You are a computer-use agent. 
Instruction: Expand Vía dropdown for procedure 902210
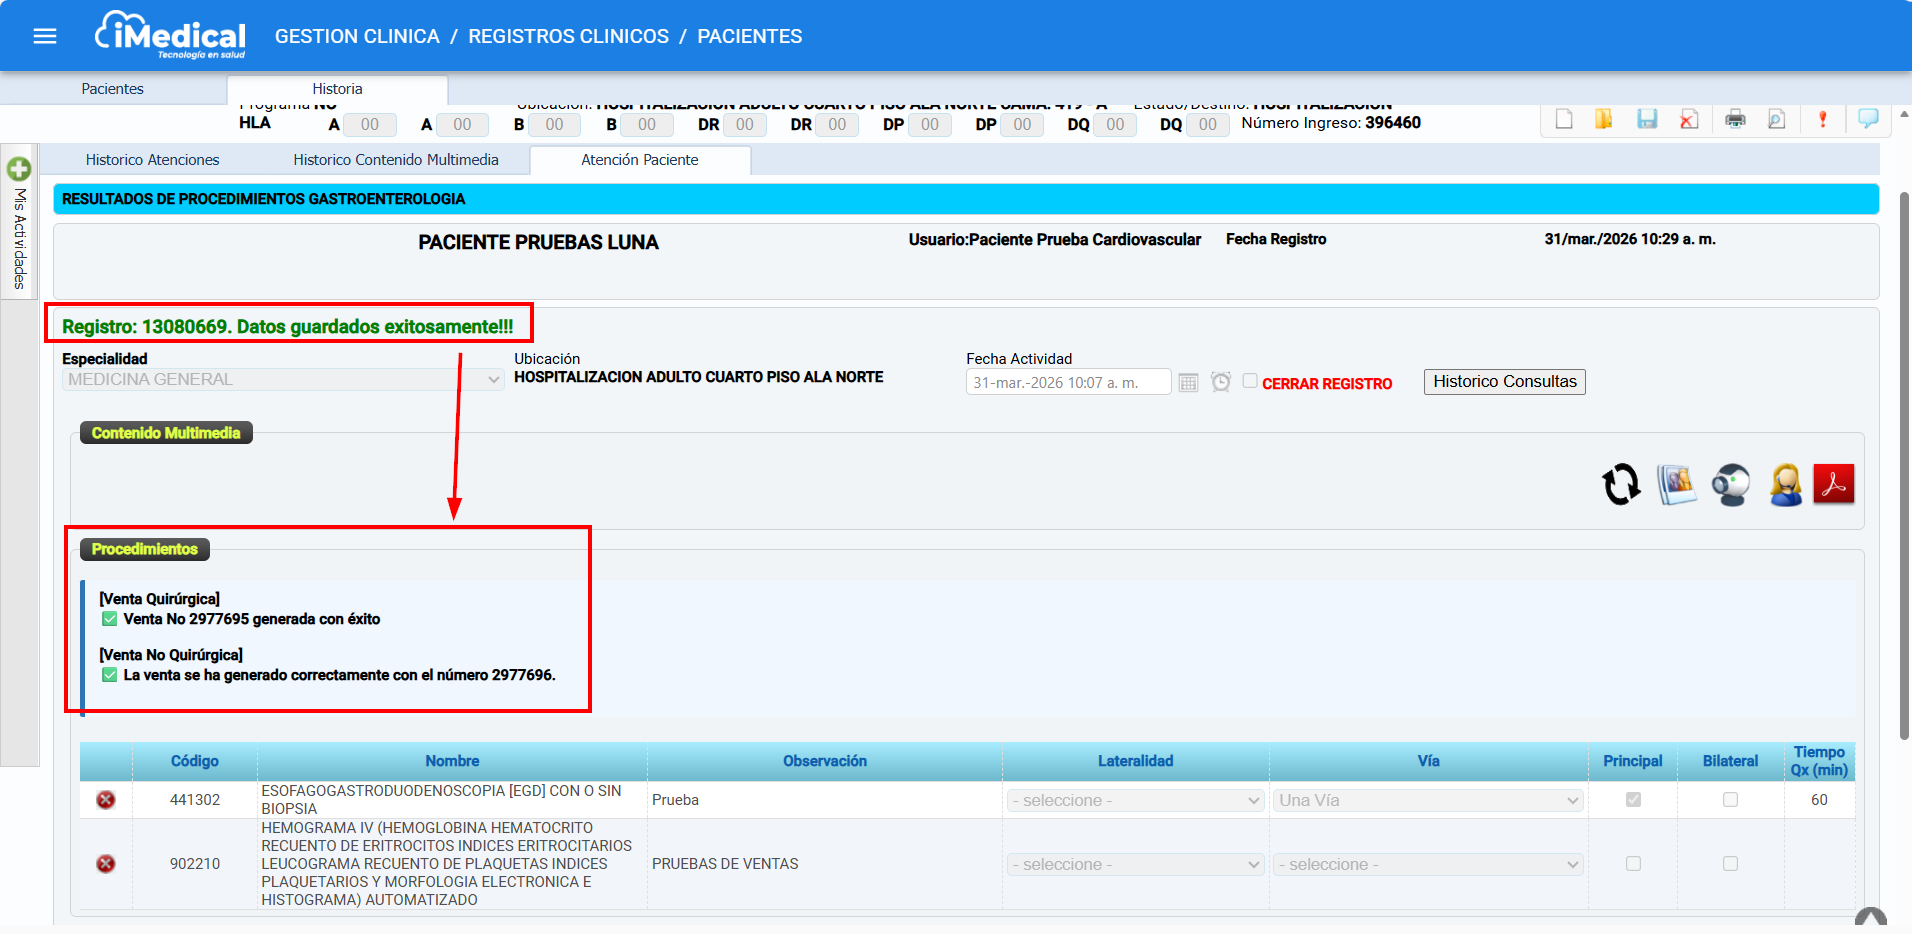point(1428,865)
